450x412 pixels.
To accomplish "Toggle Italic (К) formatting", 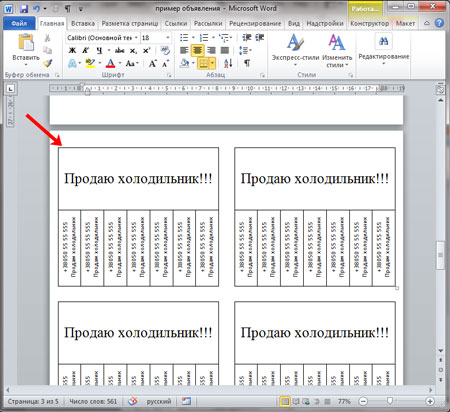I will tap(85, 50).
